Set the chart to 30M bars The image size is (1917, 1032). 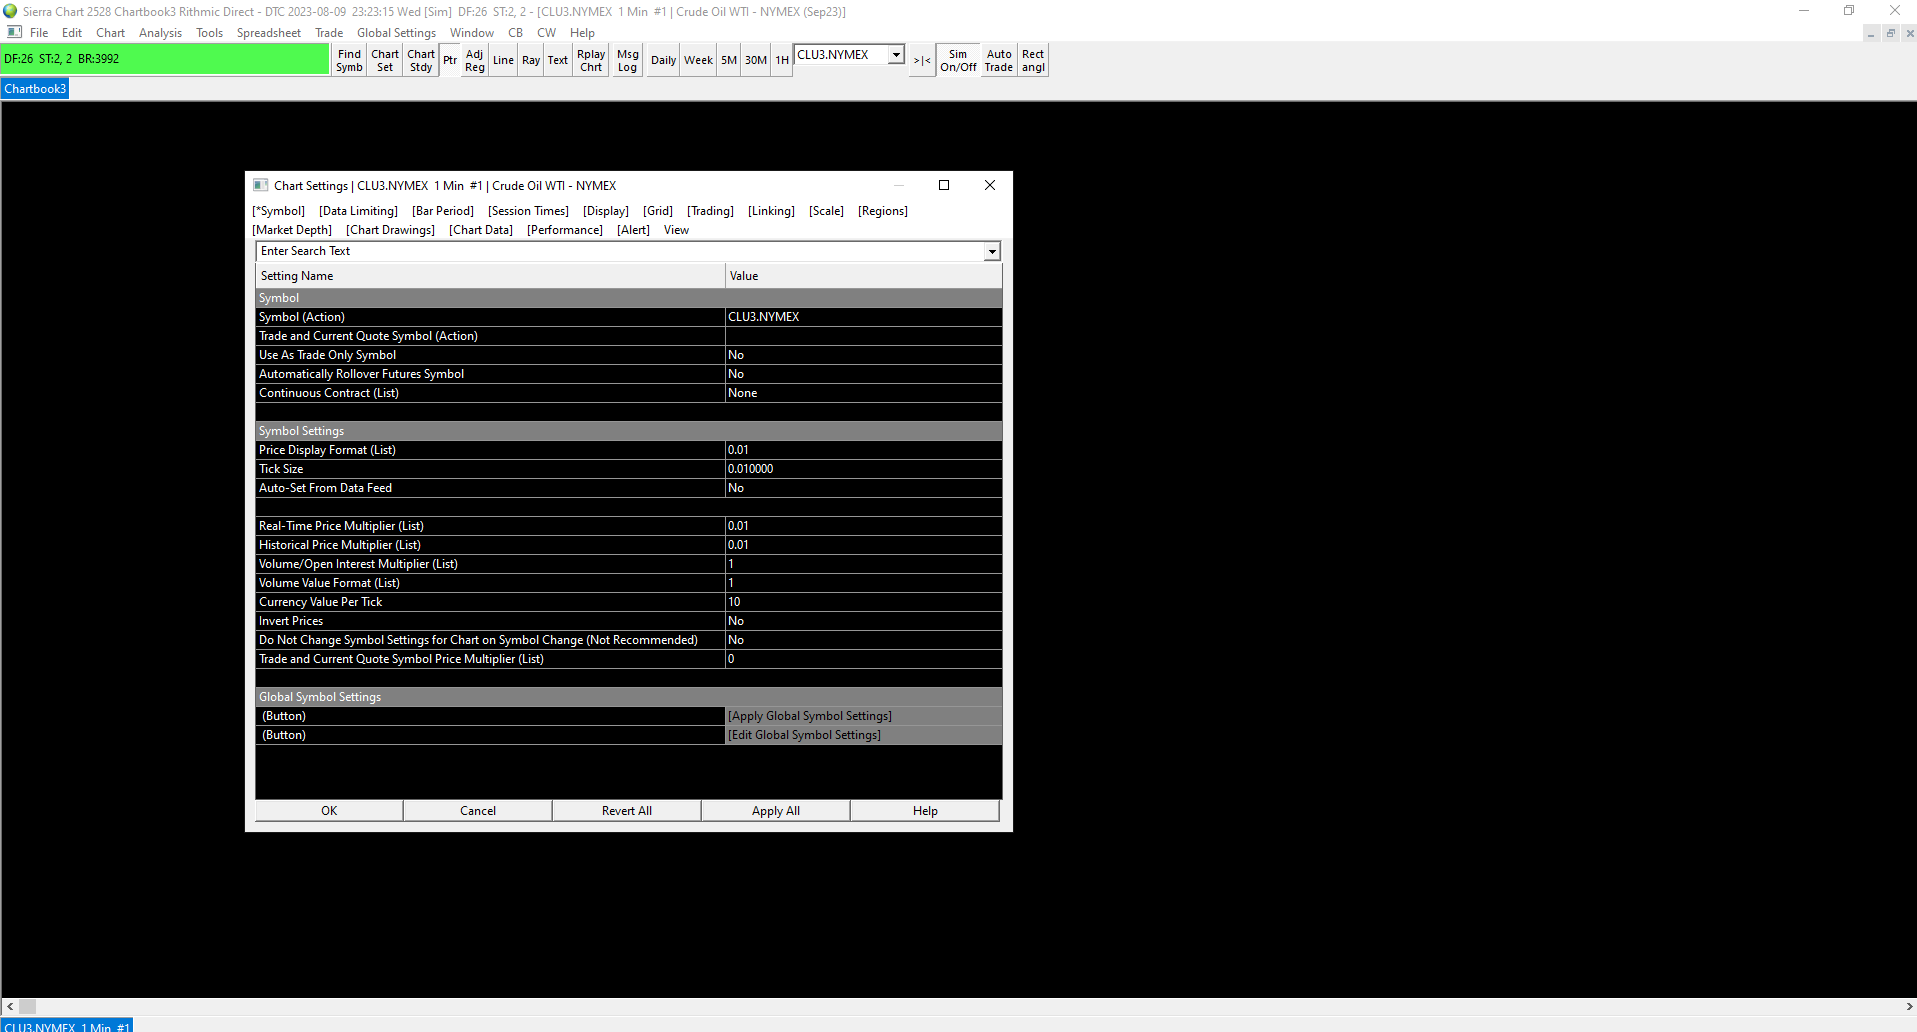point(756,60)
